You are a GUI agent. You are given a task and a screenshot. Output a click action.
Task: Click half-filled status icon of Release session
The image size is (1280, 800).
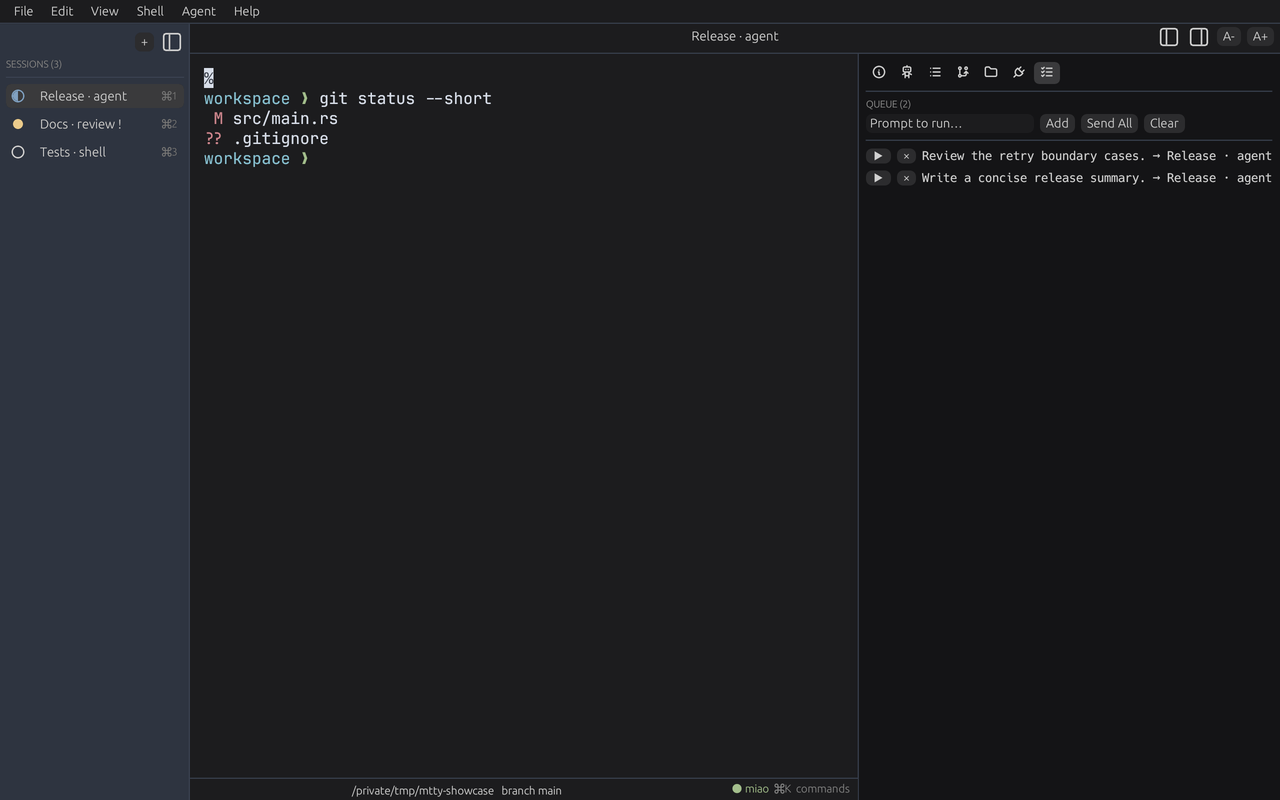point(18,96)
